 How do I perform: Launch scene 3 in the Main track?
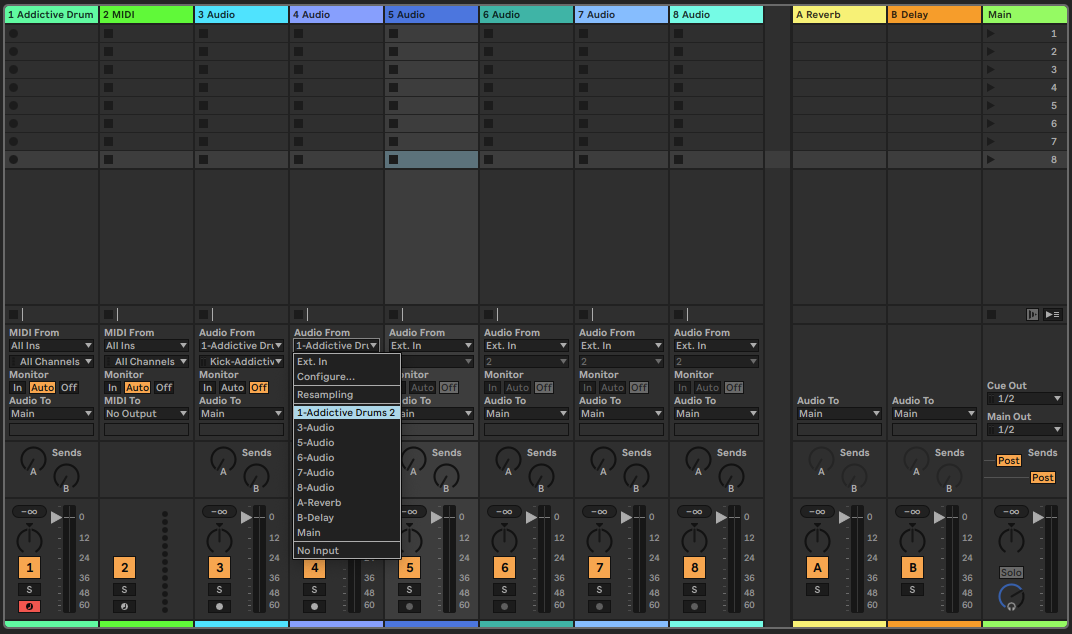pyautogui.click(x=991, y=69)
